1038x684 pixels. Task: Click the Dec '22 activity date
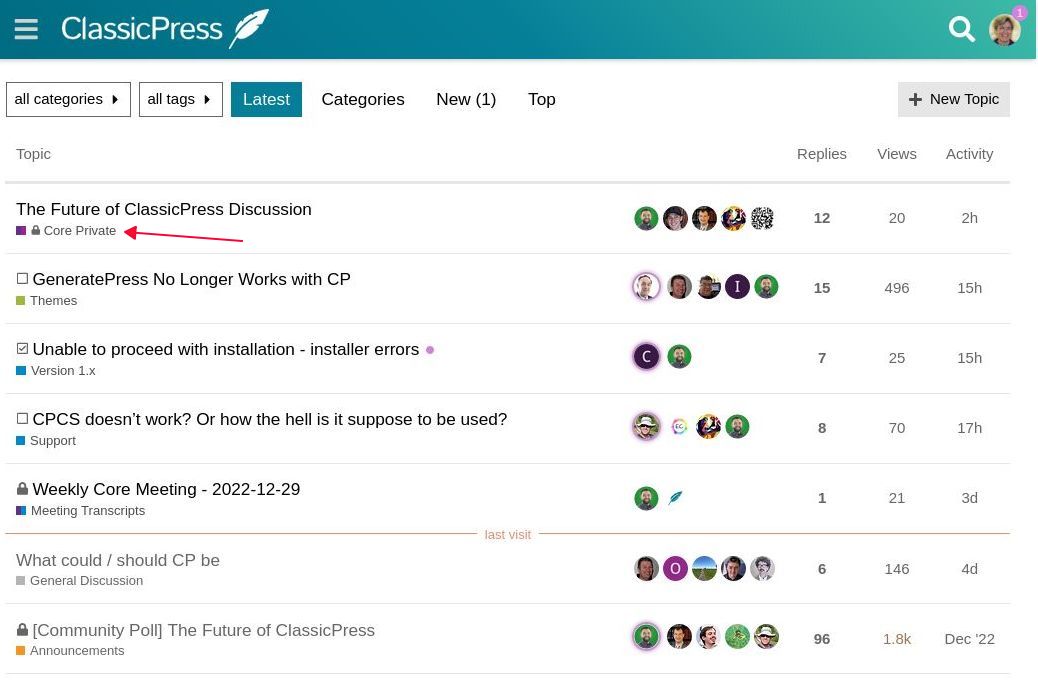click(x=969, y=639)
